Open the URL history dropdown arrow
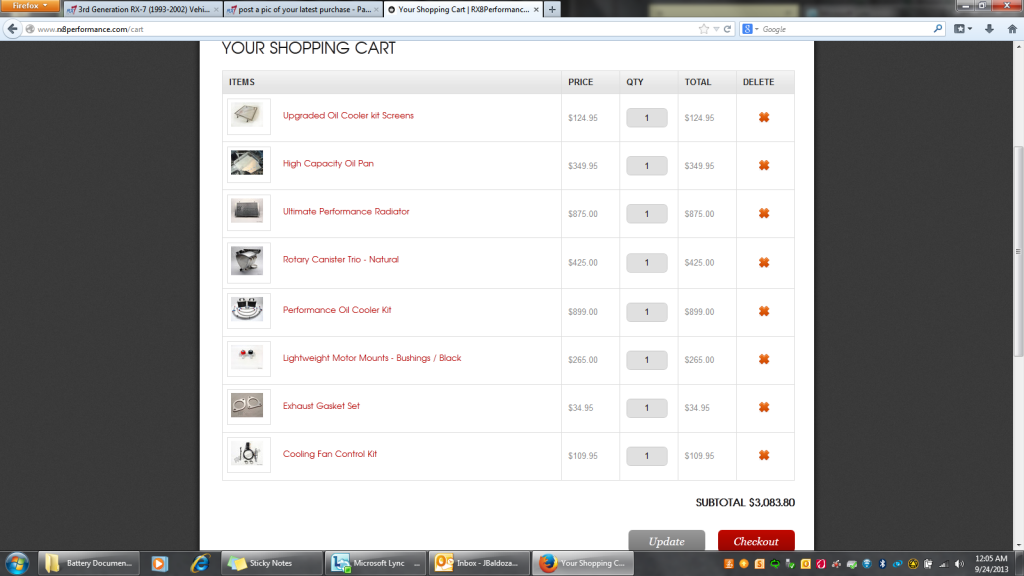This screenshot has width=1024, height=576. point(716,29)
